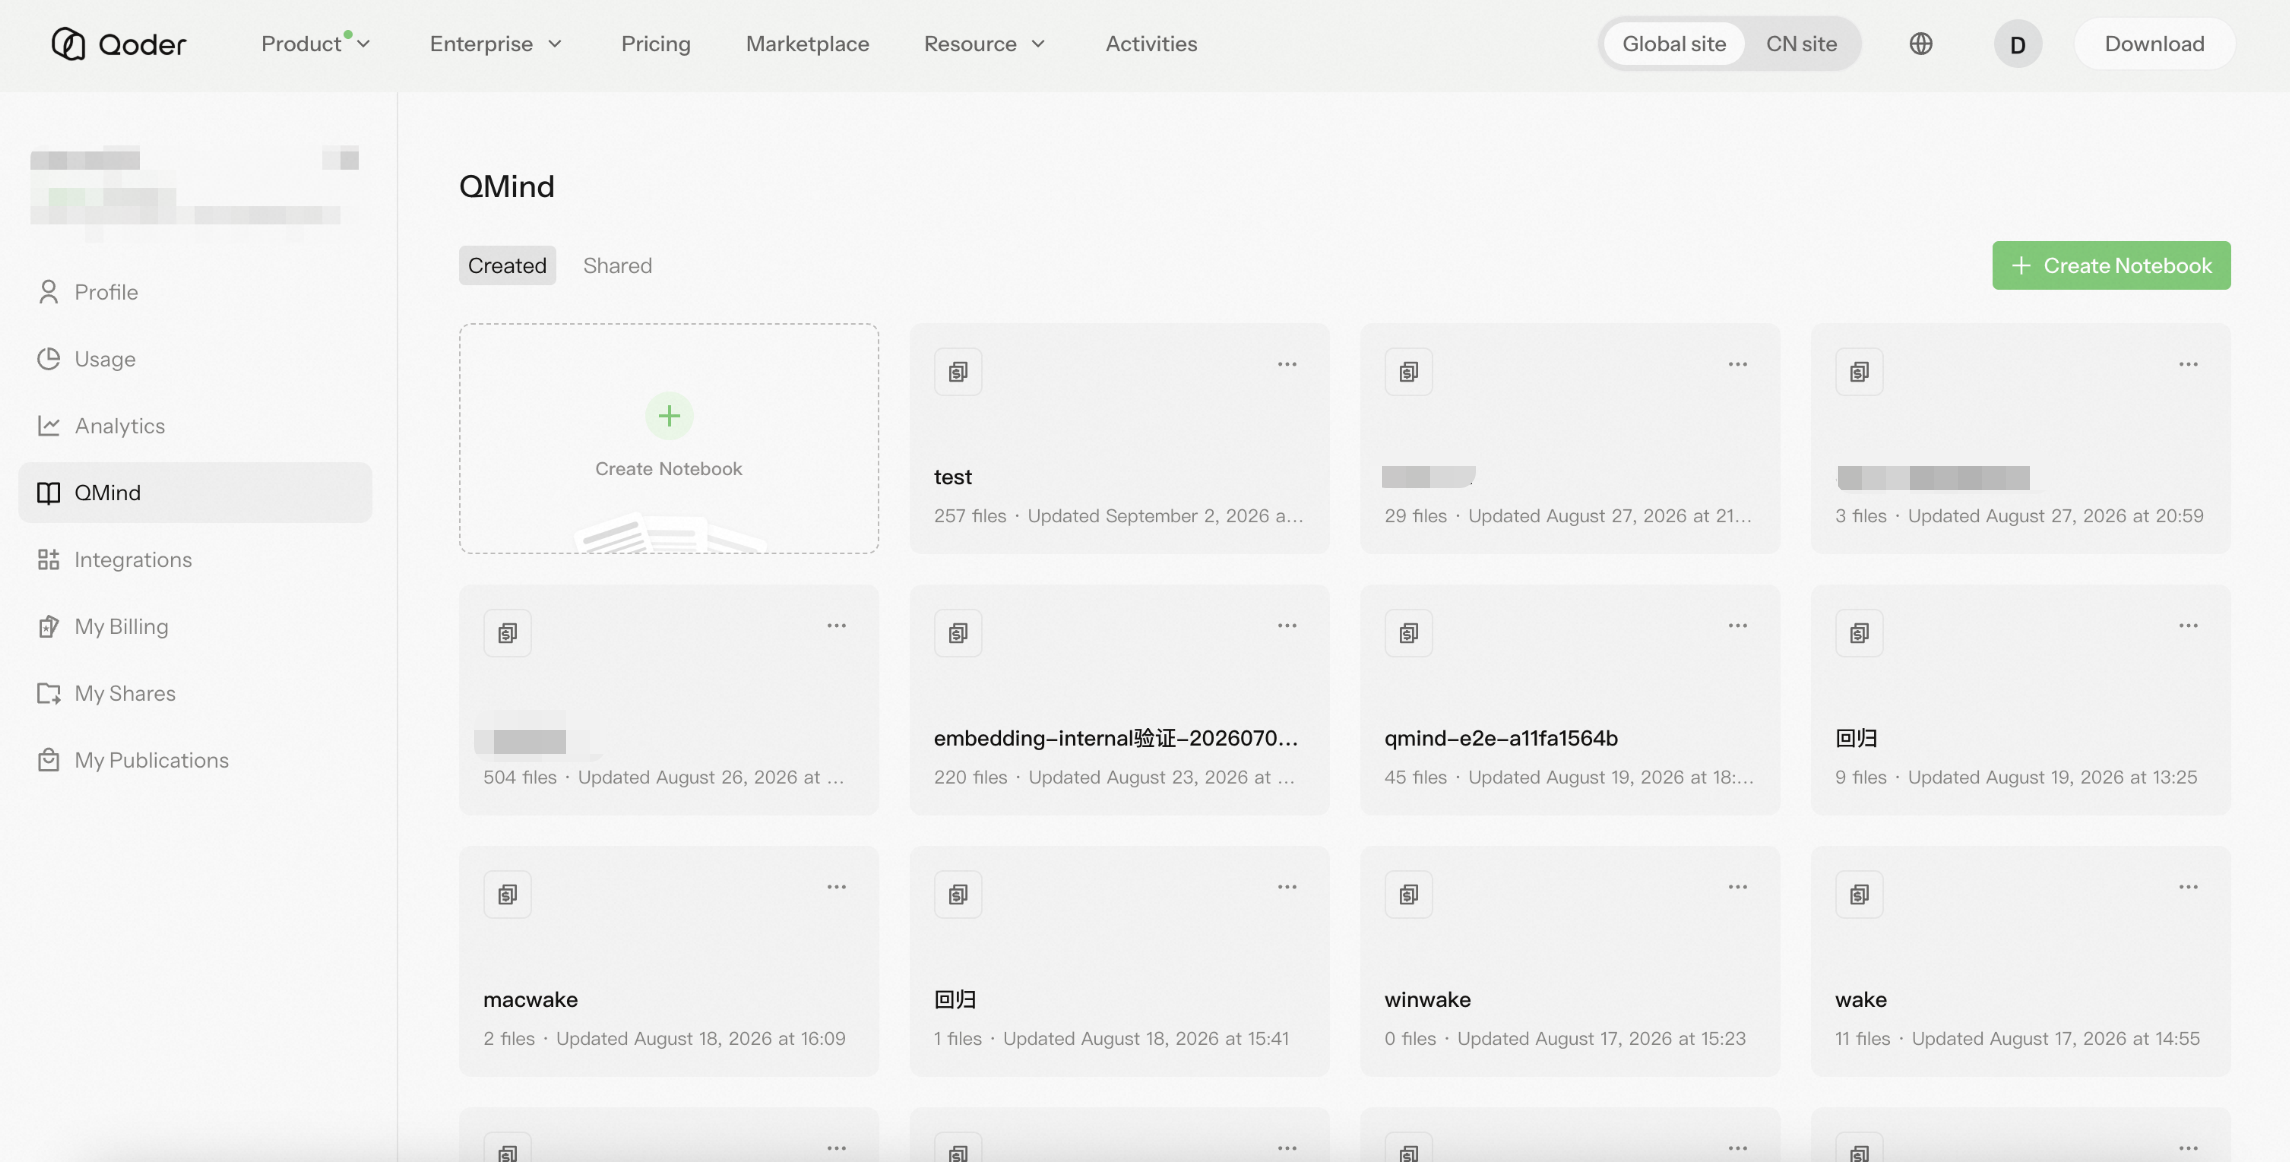
Task: Switch to CN site
Action: (x=1801, y=44)
